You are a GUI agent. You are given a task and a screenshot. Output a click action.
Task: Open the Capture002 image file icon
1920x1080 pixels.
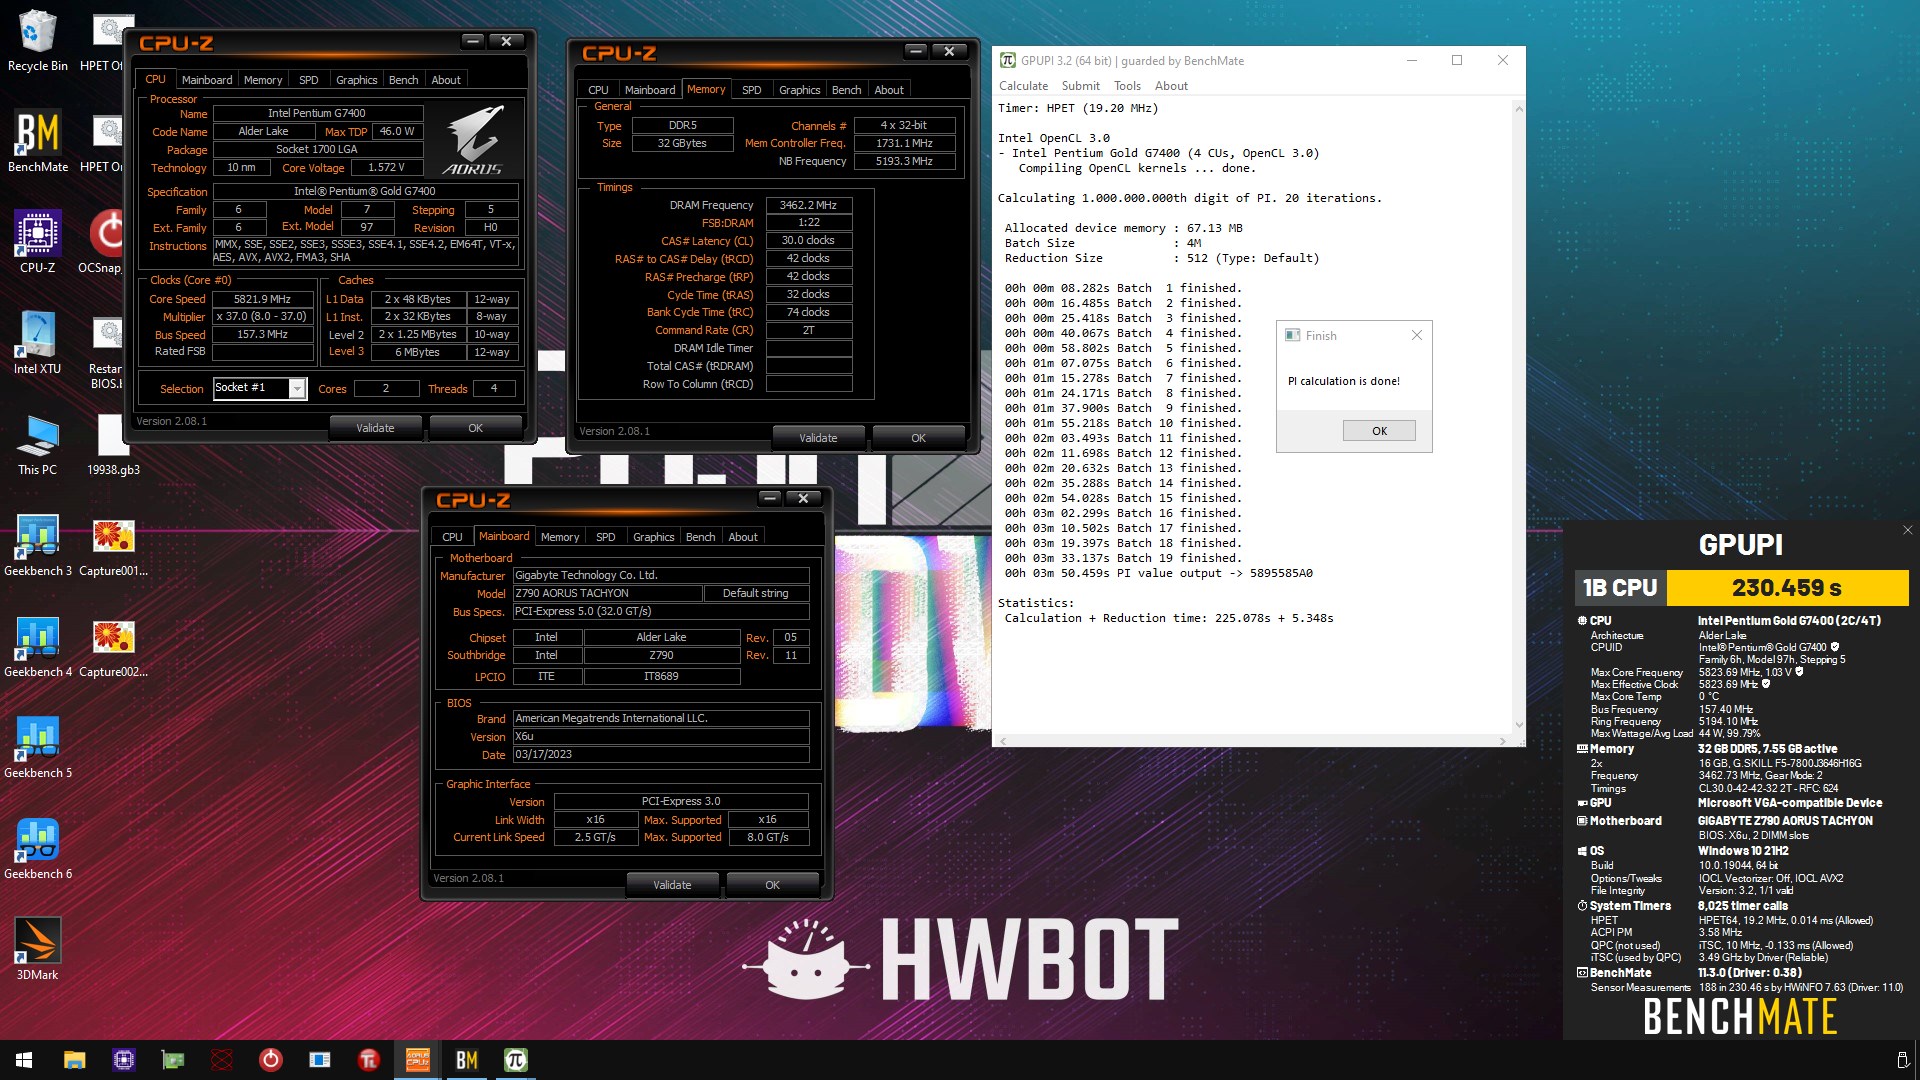click(x=113, y=646)
